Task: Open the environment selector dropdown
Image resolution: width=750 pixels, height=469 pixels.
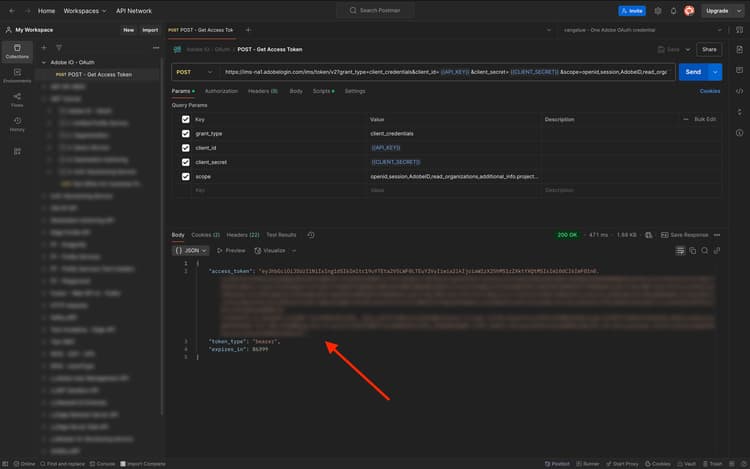Action: (x=642, y=30)
